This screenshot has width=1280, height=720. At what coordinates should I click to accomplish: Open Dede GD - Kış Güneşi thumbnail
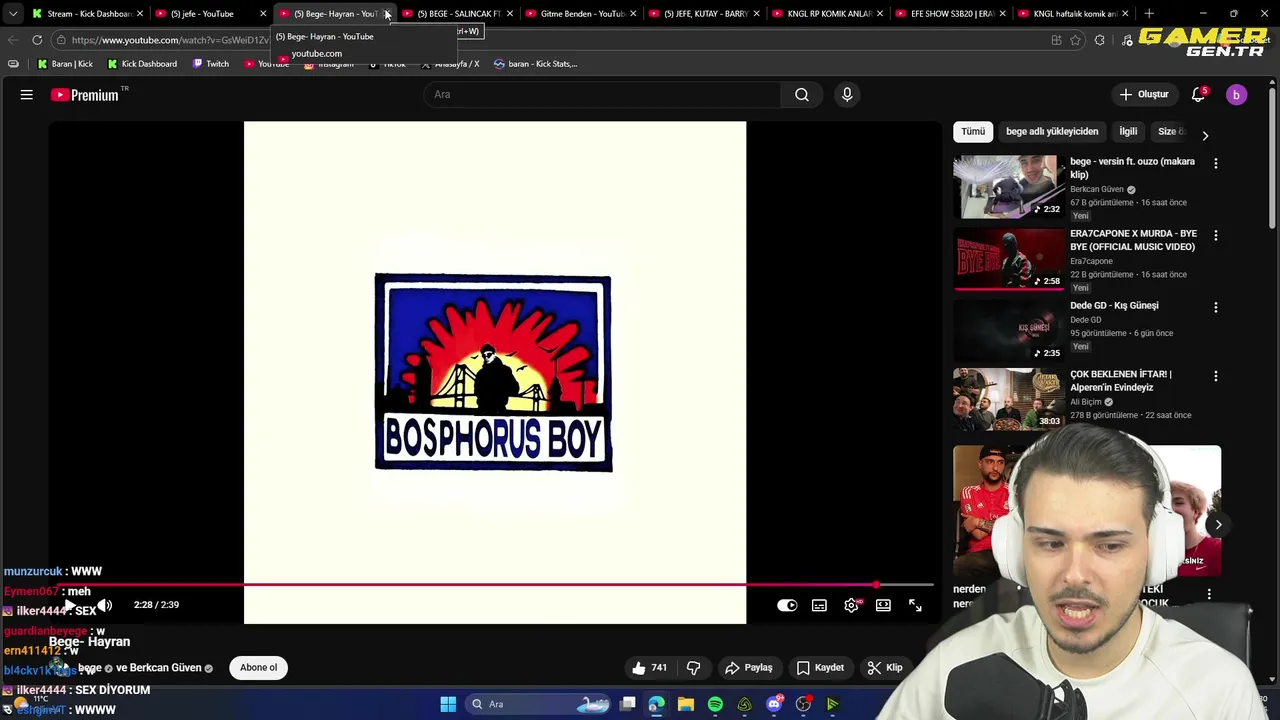[x=1009, y=330]
